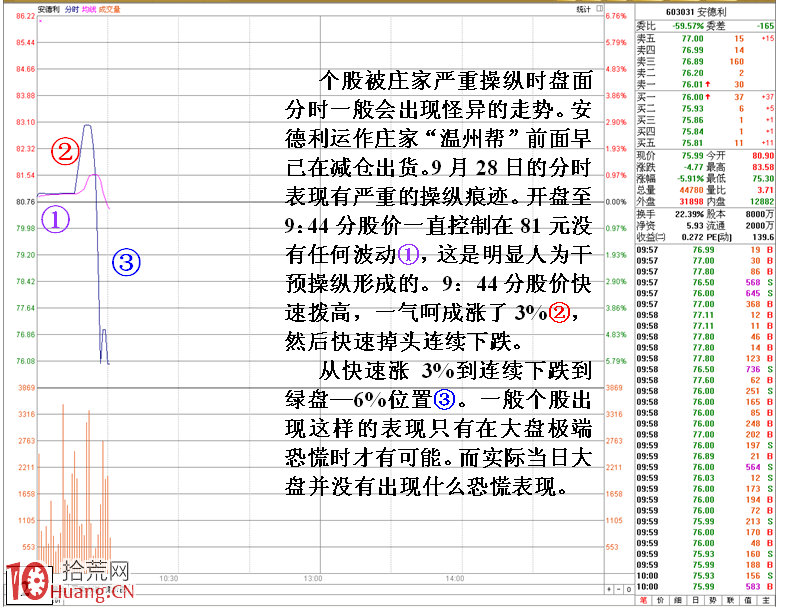
Task: Switch to the 主 tab
Action: (766, 600)
